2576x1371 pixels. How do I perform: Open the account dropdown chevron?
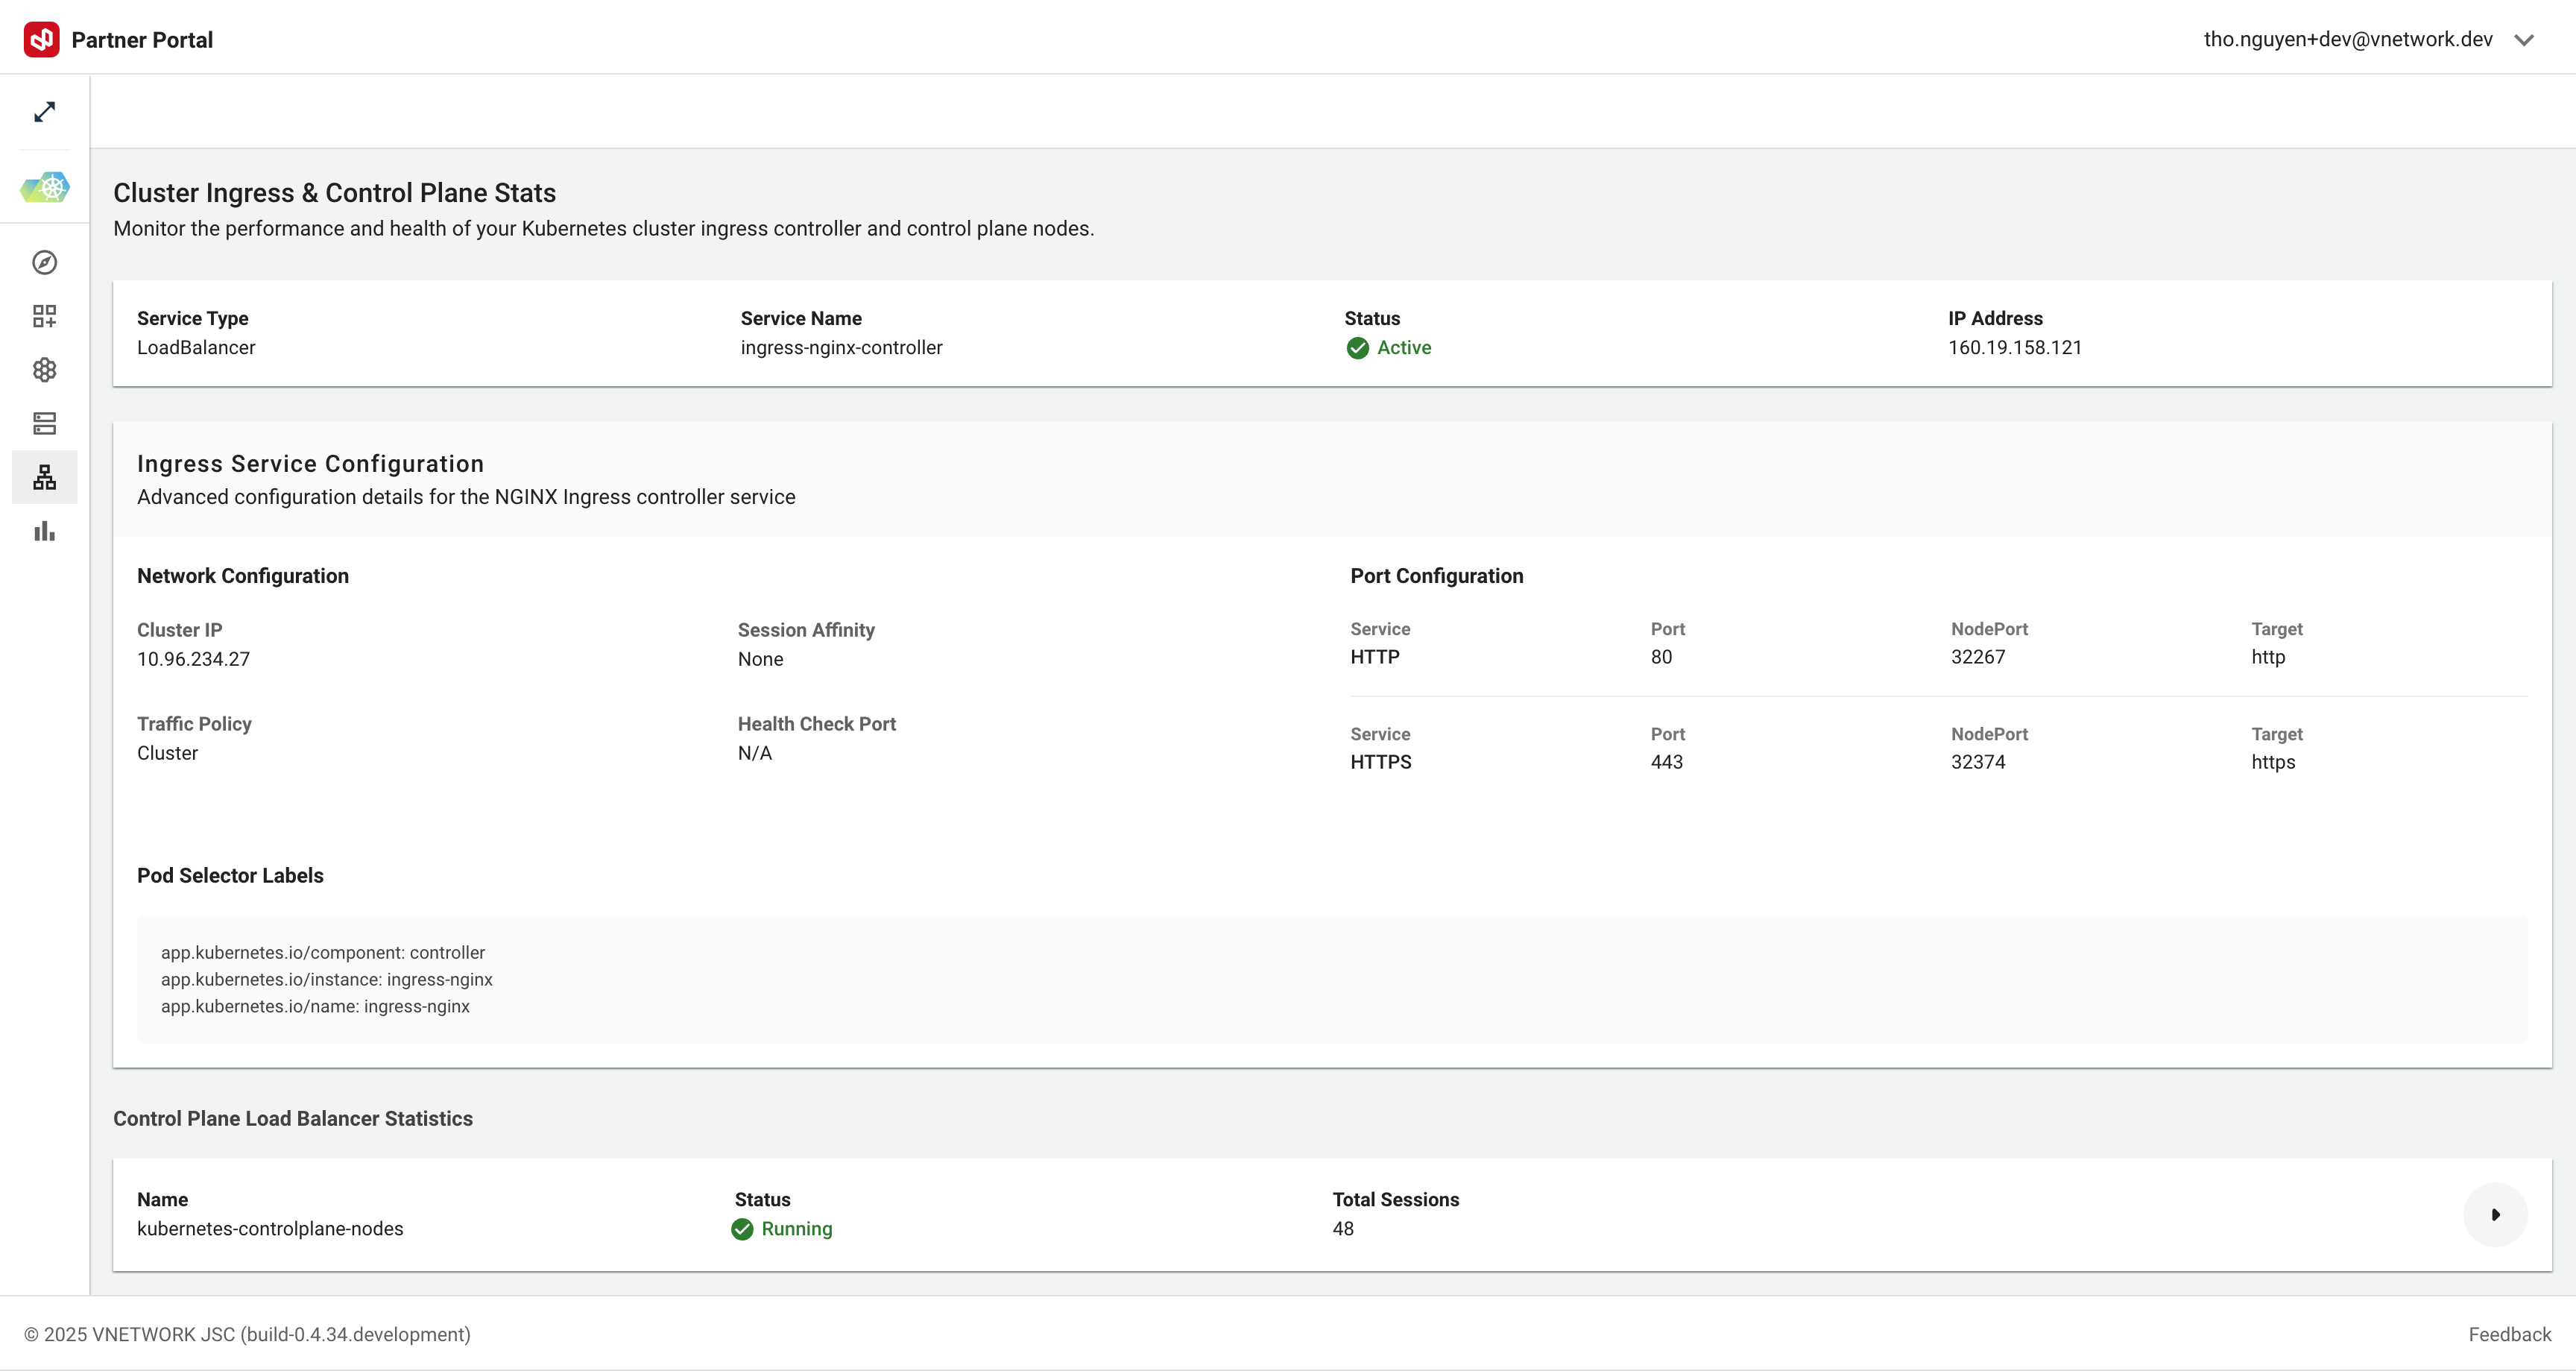point(2524,40)
